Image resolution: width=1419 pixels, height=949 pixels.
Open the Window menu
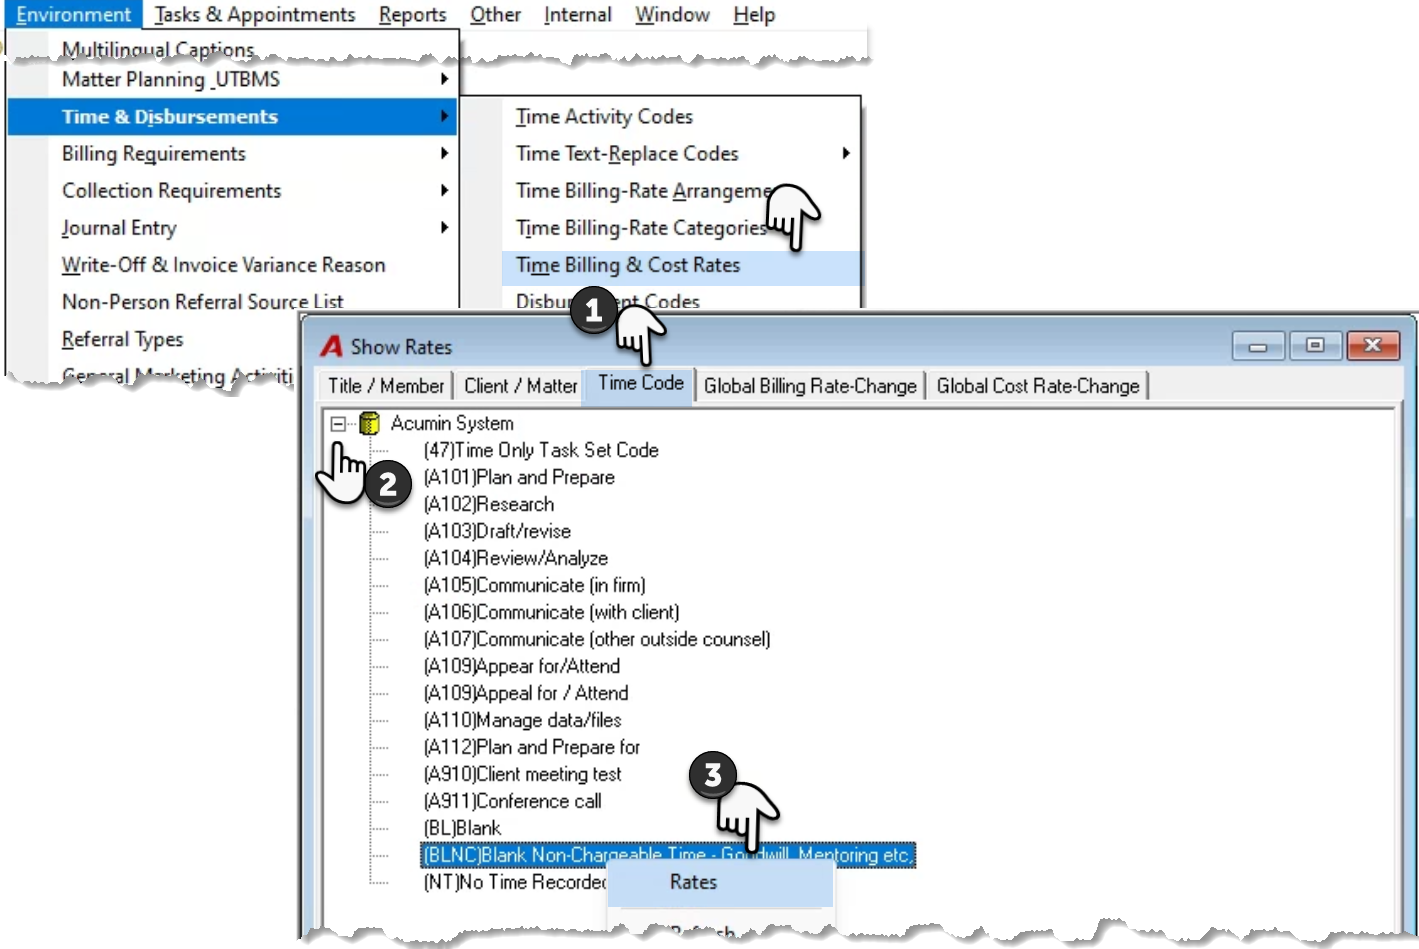tap(672, 15)
